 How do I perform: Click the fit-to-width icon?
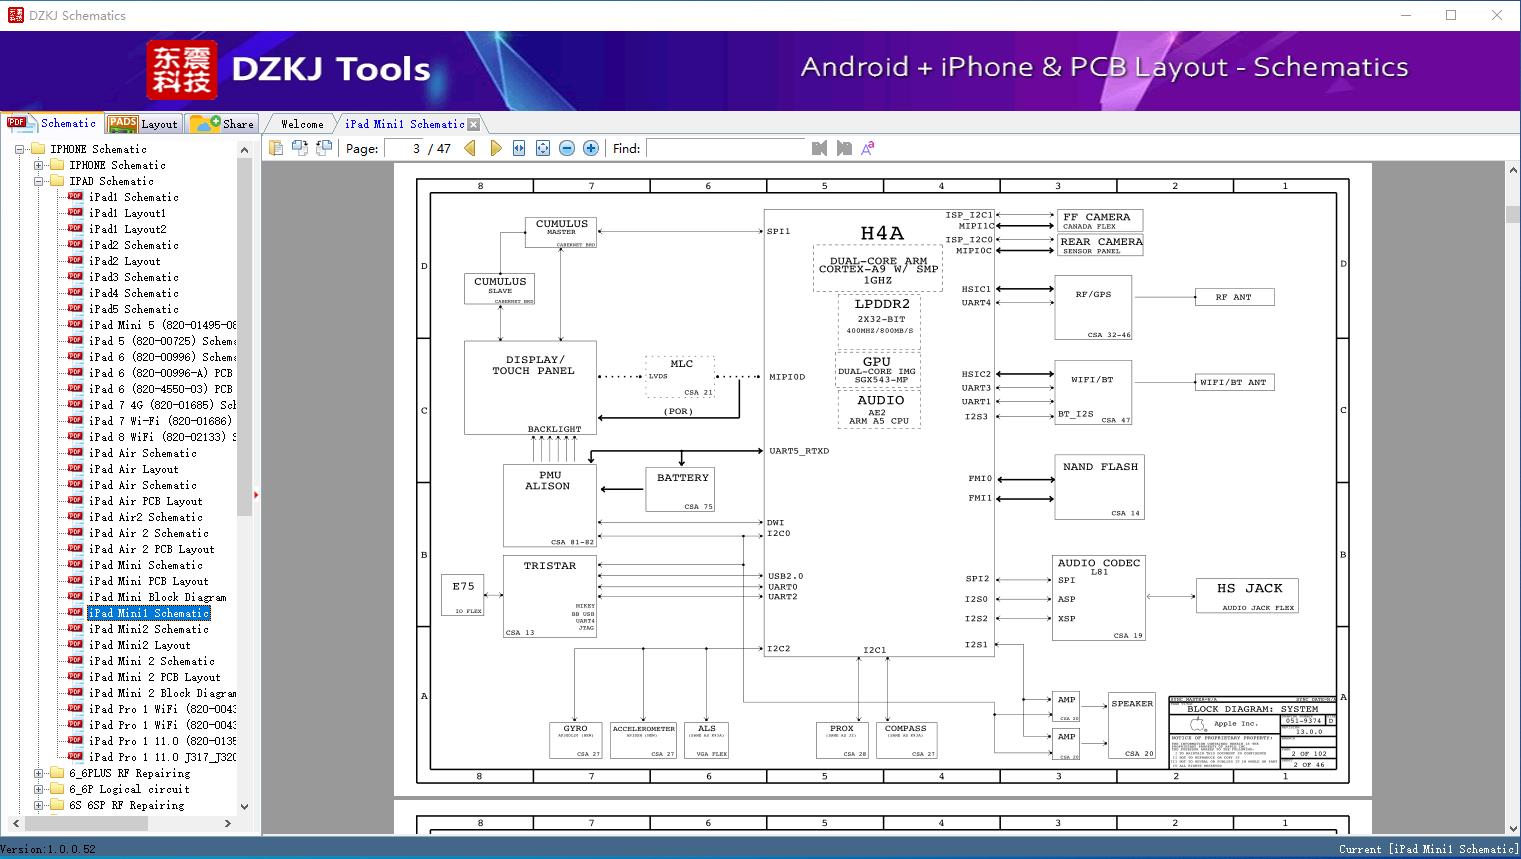(x=518, y=147)
